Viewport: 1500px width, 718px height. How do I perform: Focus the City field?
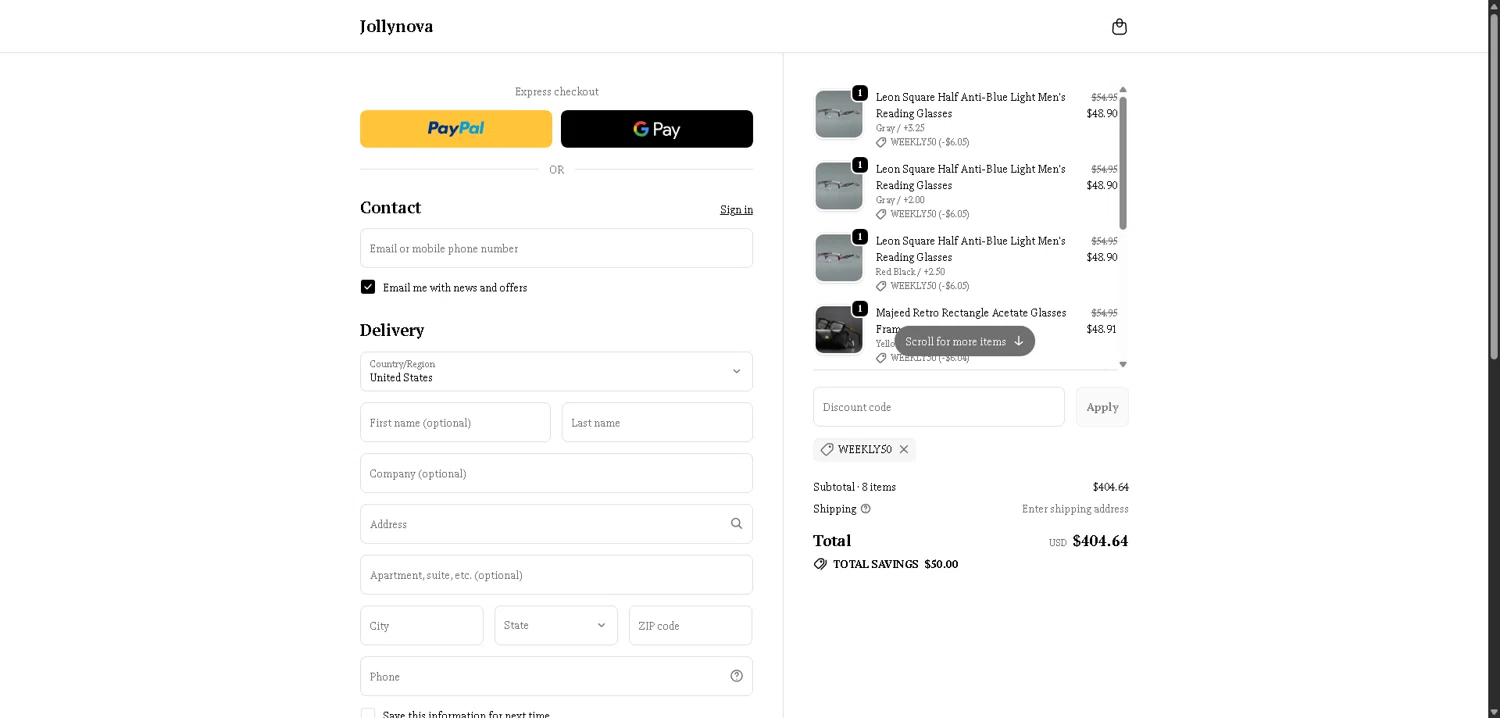coord(422,625)
